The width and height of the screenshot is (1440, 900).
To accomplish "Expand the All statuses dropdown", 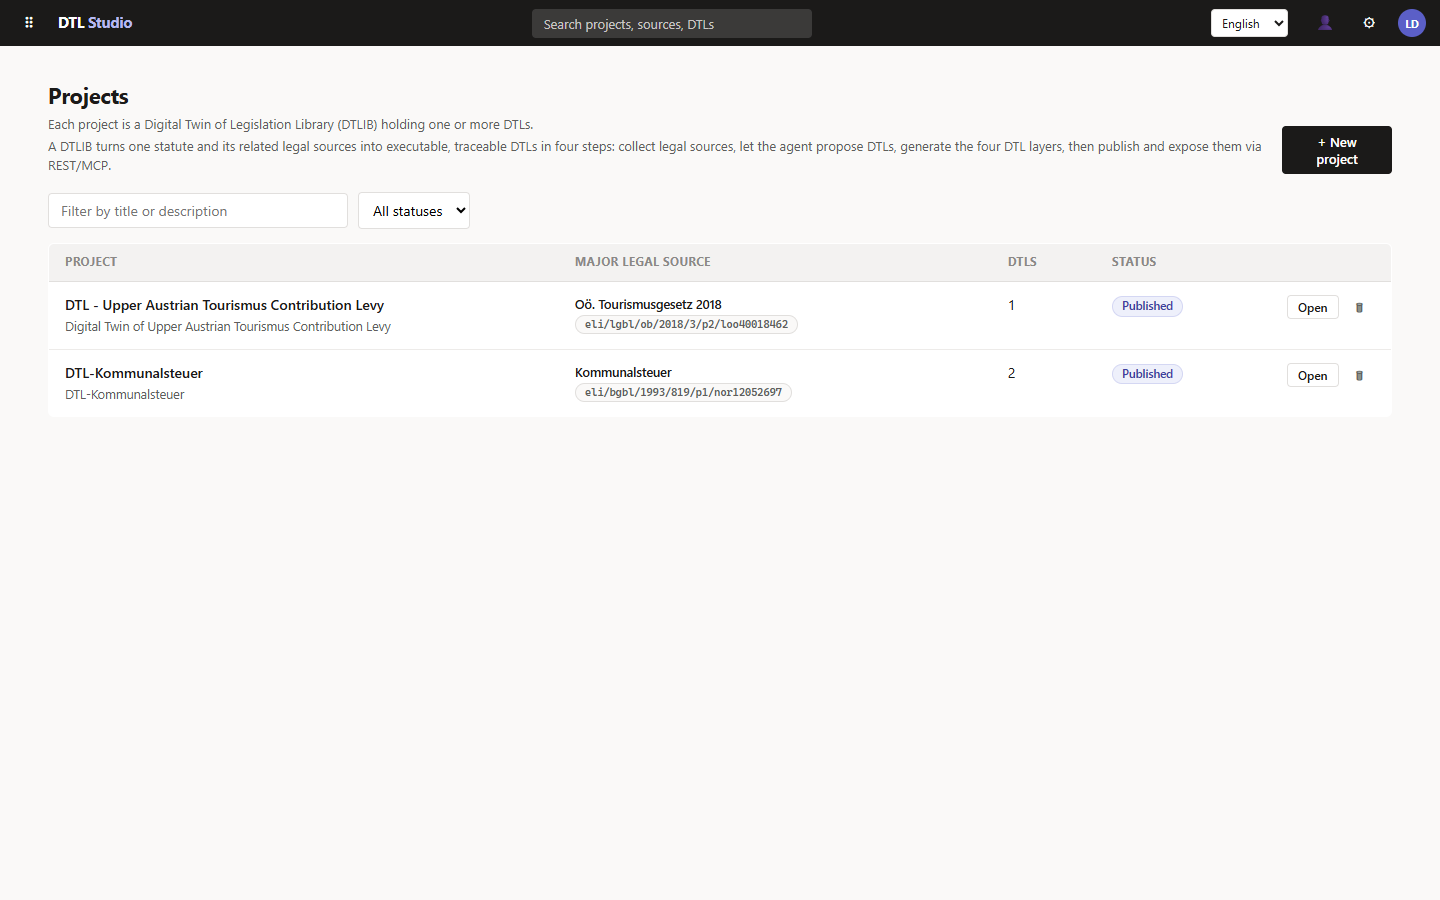I will (414, 211).
